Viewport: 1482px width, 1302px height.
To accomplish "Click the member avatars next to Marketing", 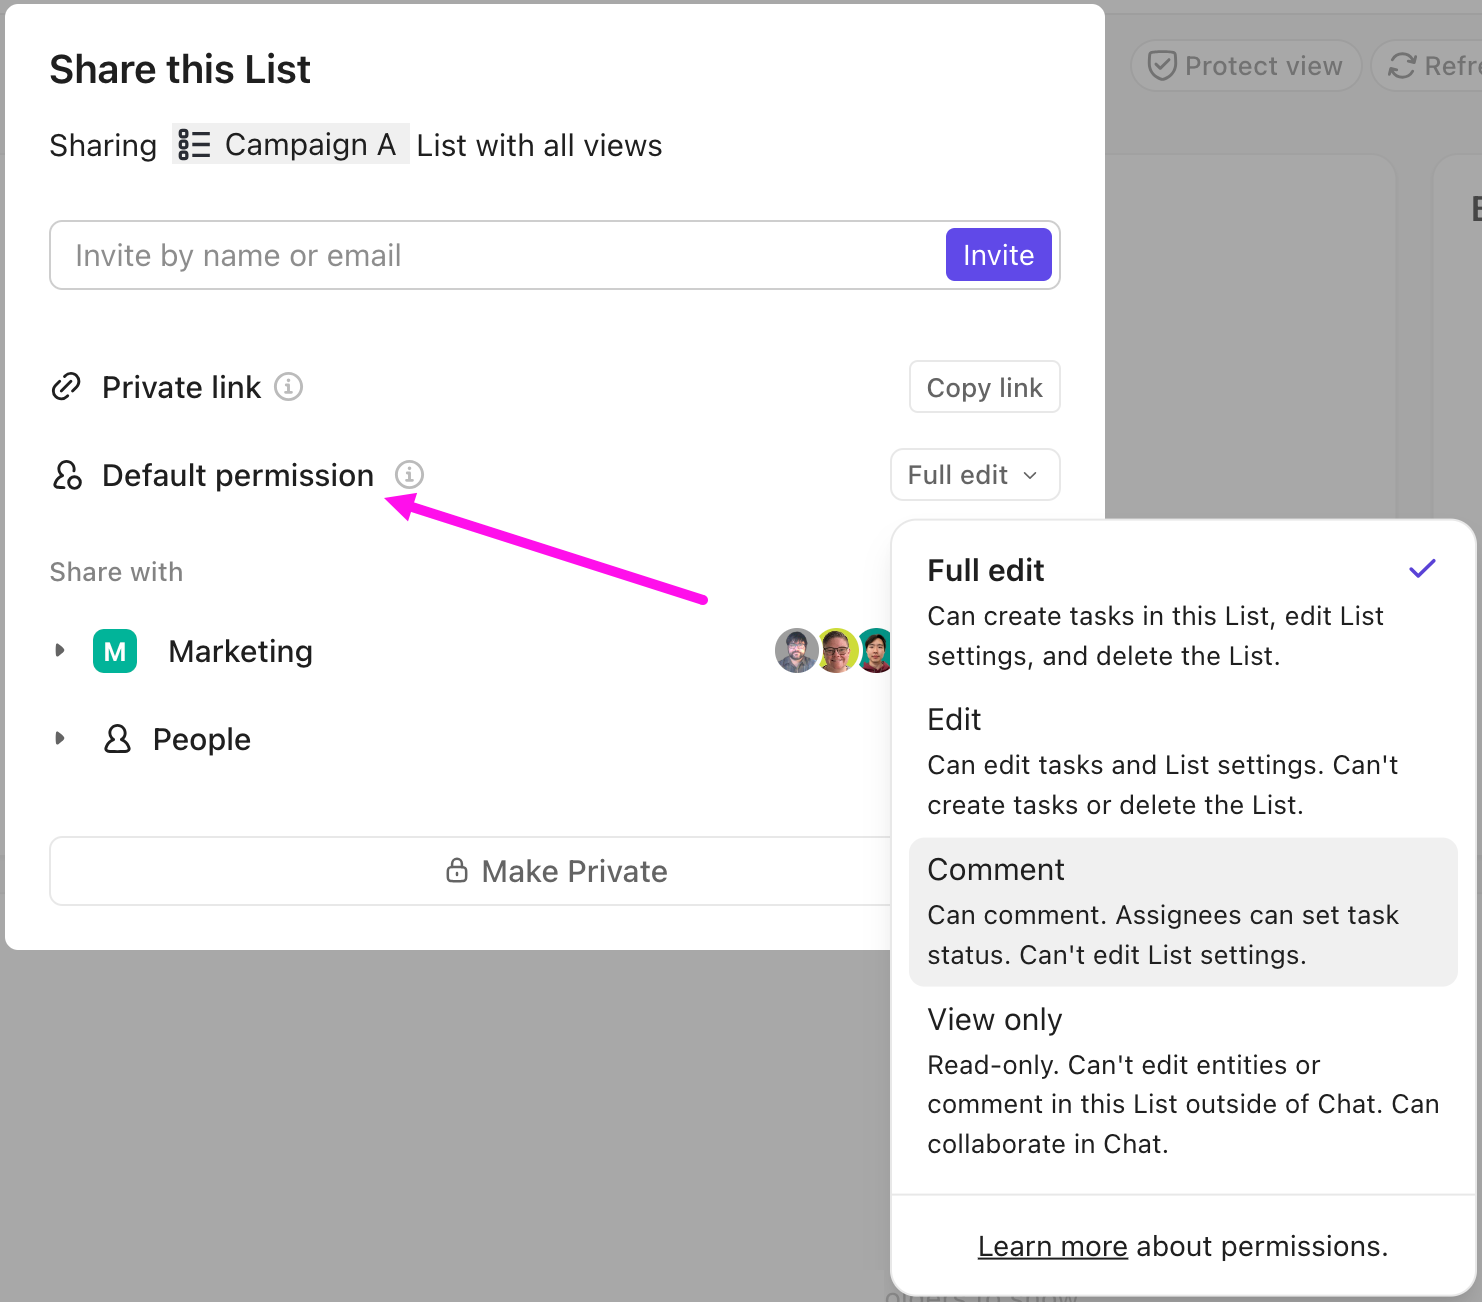I will (x=834, y=651).
